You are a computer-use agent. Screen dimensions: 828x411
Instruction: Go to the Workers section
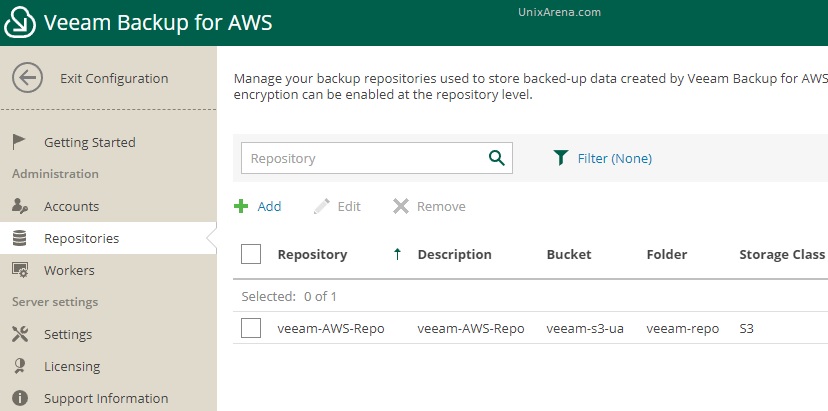pyautogui.click(x=69, y=270)
